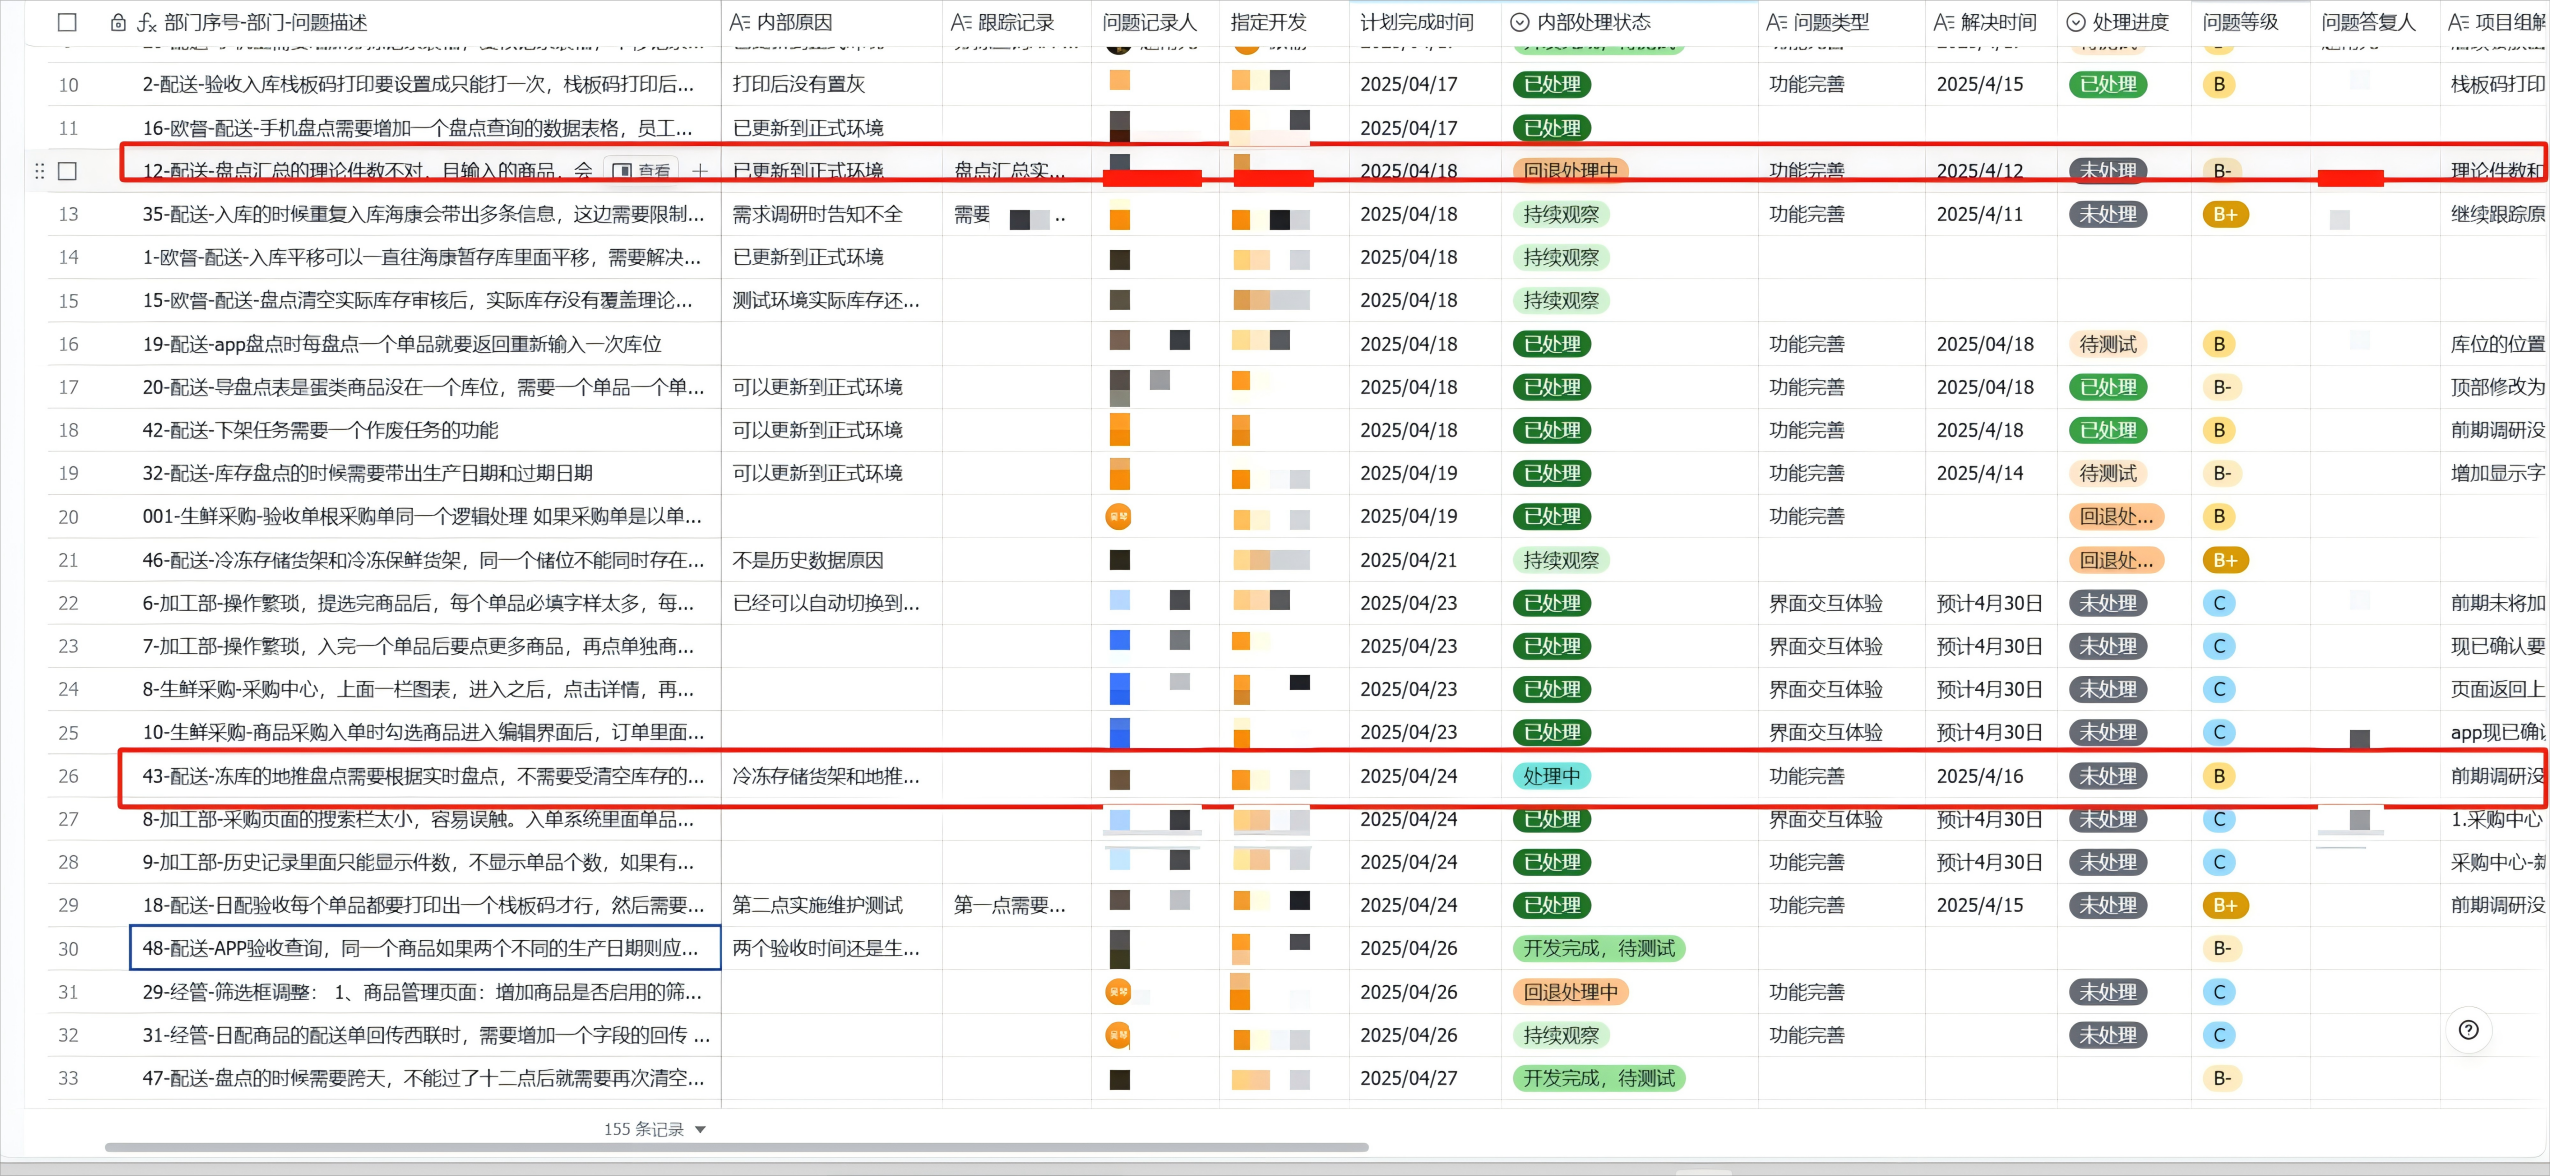Click the orange avatar in row 20 问题记录人
Viewport: 2550px width, 1176px height.
click(1118, 517)
